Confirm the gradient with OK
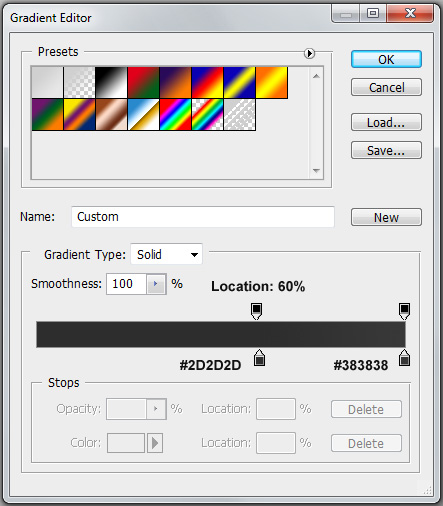The image size is (443, 506). point(386,59)
